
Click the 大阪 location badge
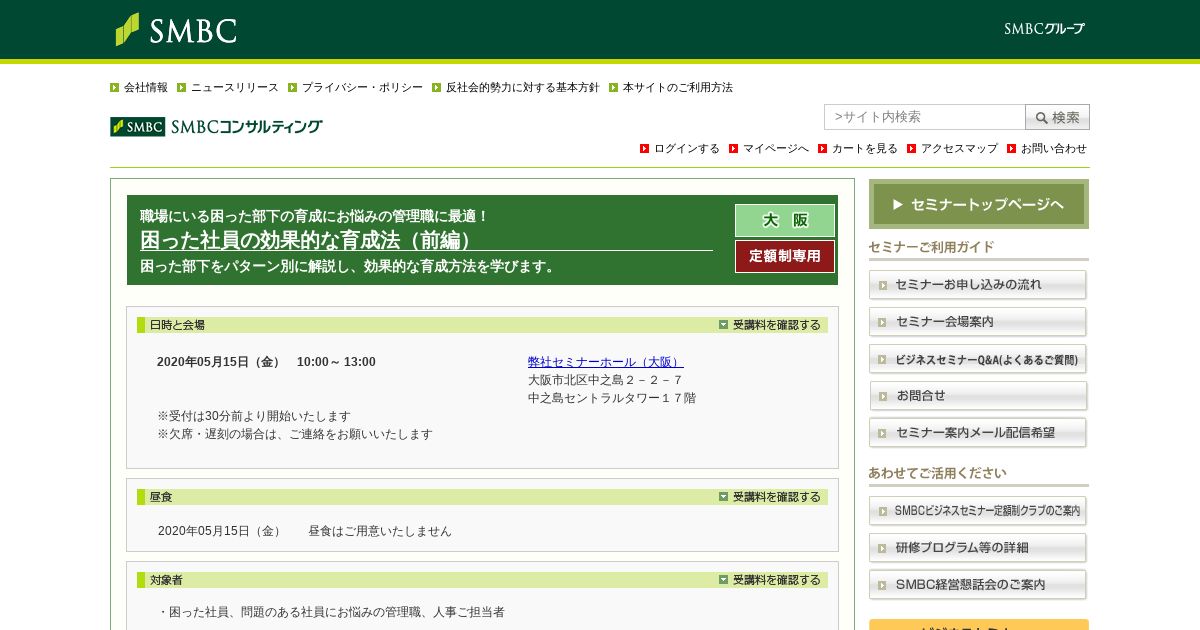coord(785,220)
